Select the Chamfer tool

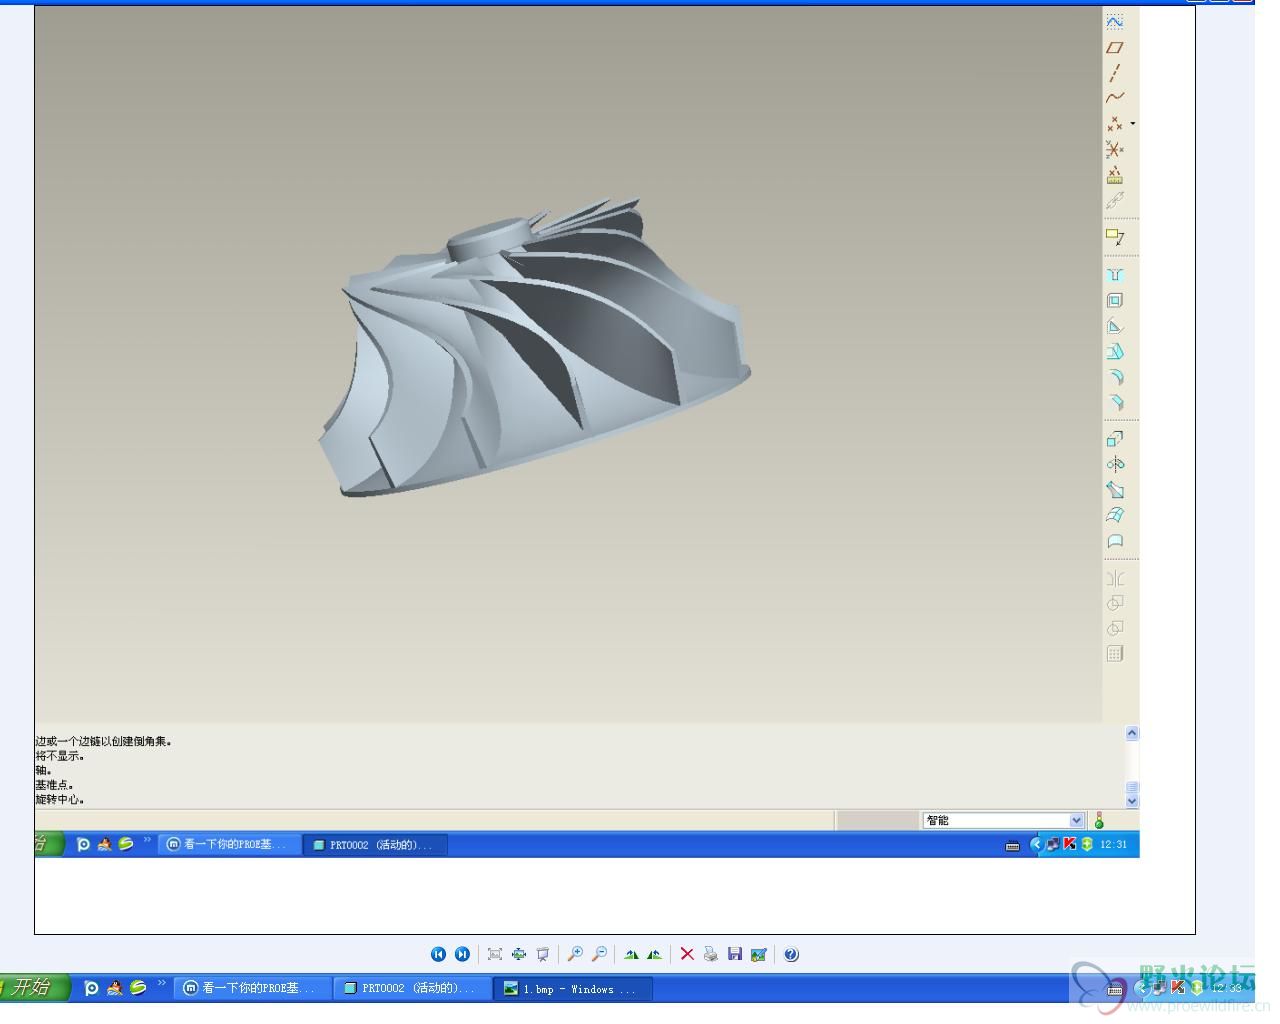tap(1115, 402)
